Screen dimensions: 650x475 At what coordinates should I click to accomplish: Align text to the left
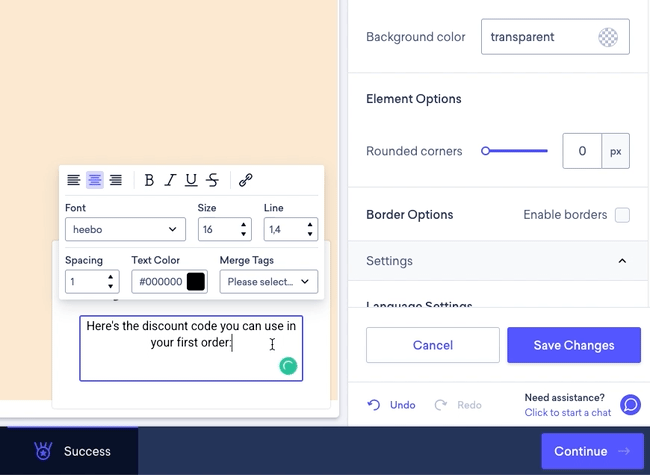pyautogui.click(x=74, y=180)
